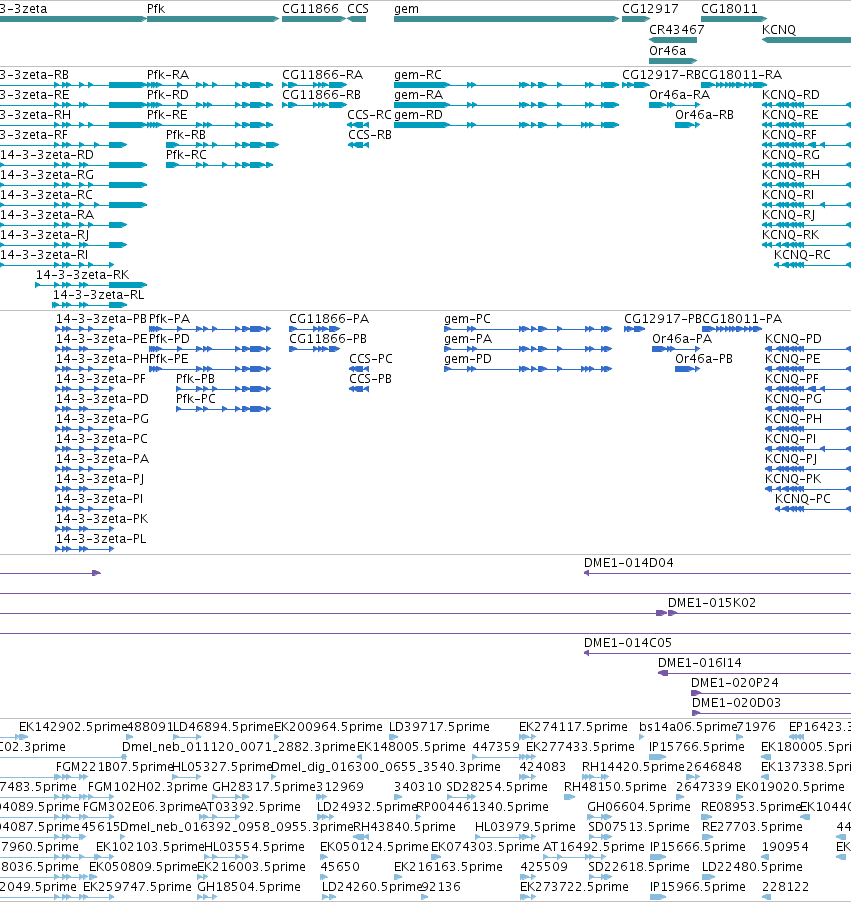Select the gem gene label in top track
The width and height of the screenshot is (851, 902).
coord(406,9)
